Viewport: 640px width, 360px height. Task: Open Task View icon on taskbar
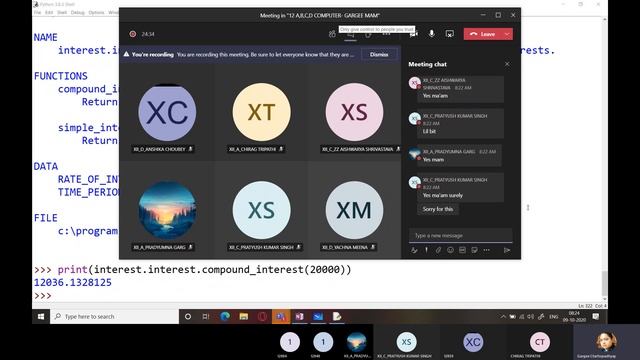(x=206, y=316)
